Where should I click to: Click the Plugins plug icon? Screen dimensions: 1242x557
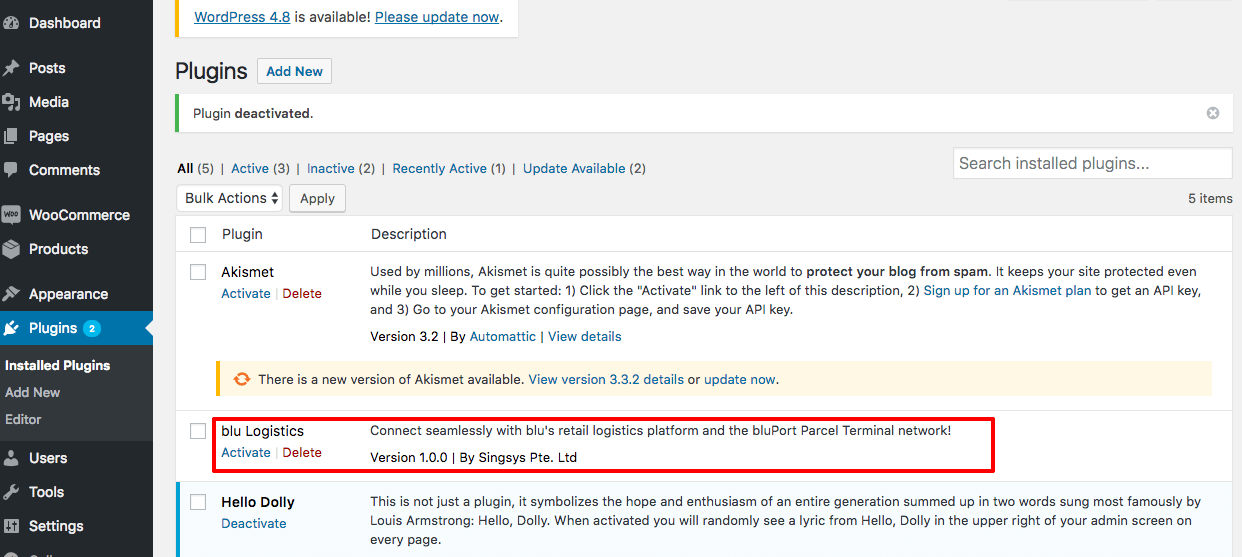click(x=11, y=328)
